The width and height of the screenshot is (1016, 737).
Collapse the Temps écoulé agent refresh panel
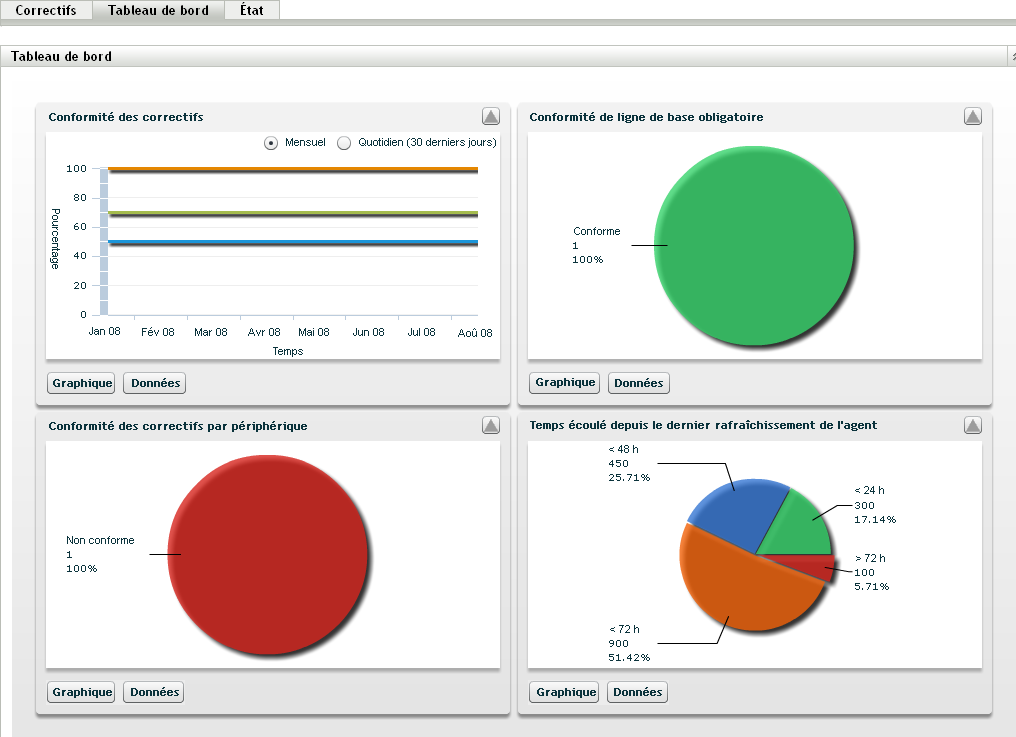973,425
